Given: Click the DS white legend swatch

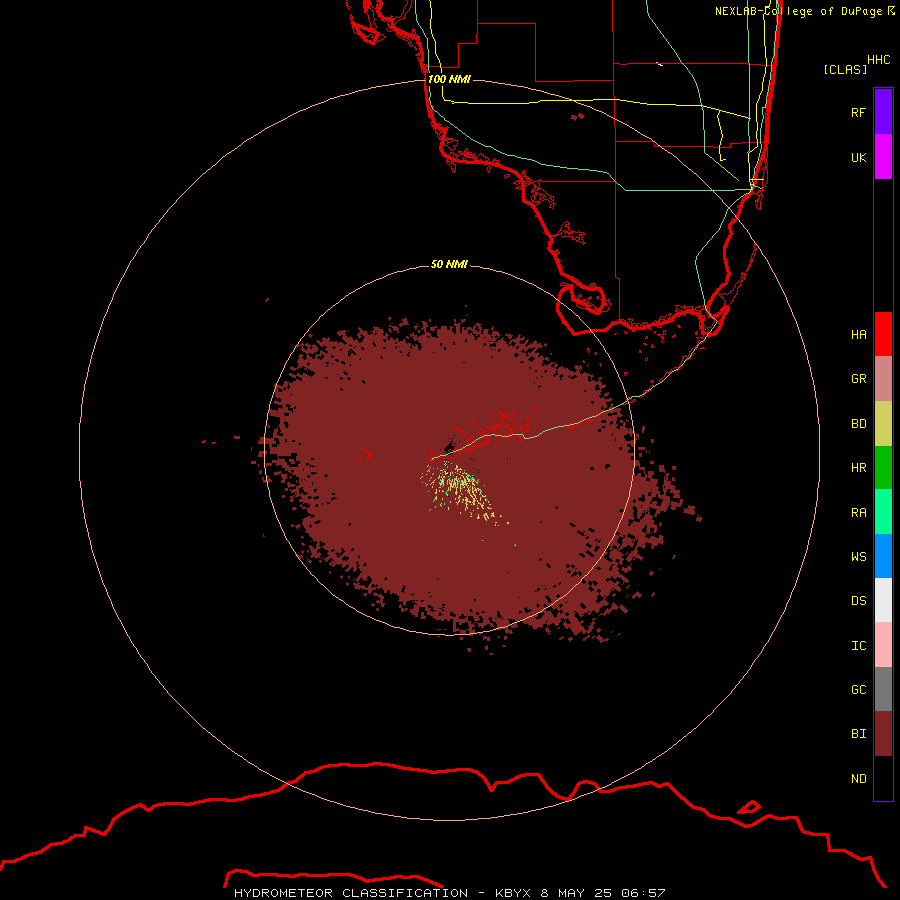Looking at the screenshot, I should (x=883, y=600).
